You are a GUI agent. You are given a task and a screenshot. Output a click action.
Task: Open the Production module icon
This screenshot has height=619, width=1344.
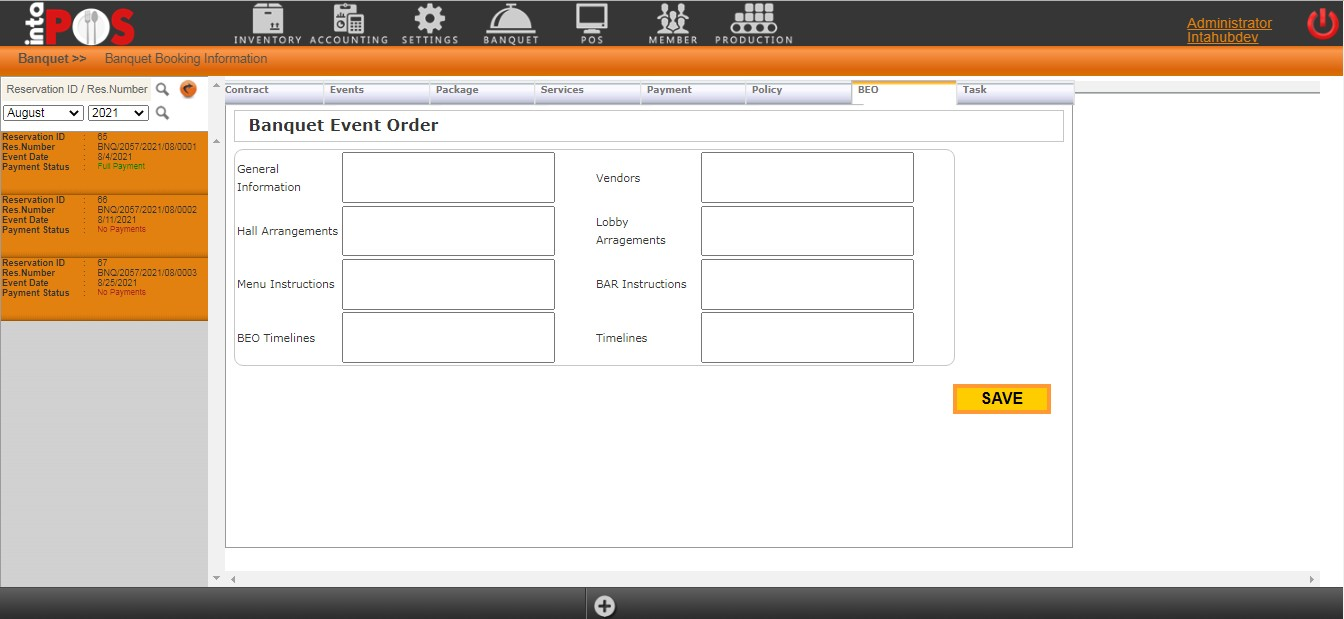[x=753, y=20]
